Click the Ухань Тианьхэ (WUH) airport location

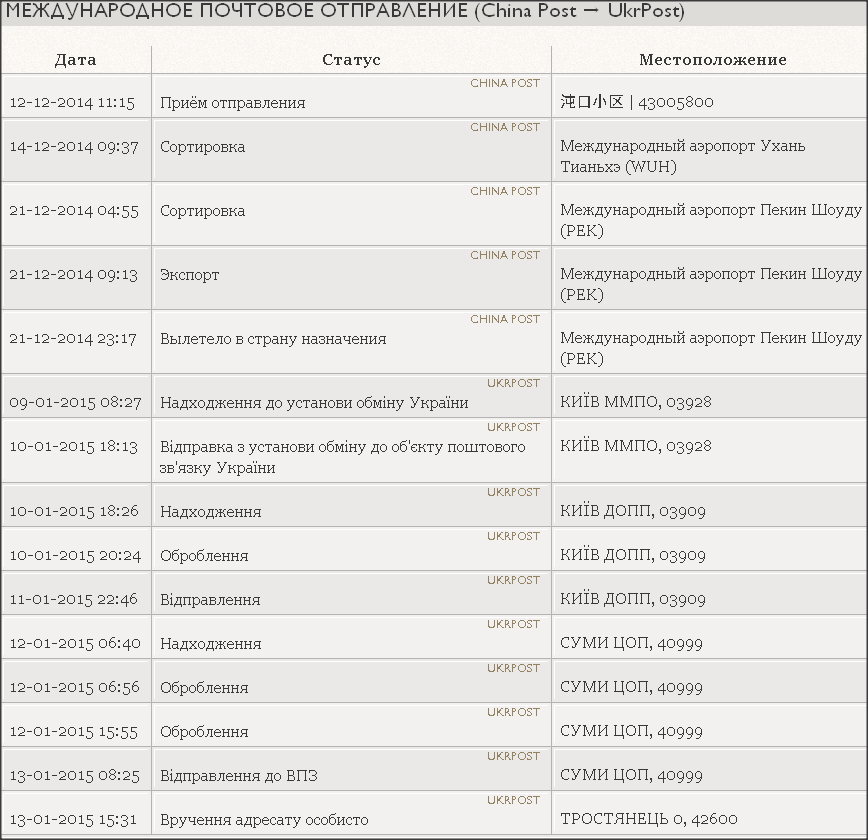(682, 157)
